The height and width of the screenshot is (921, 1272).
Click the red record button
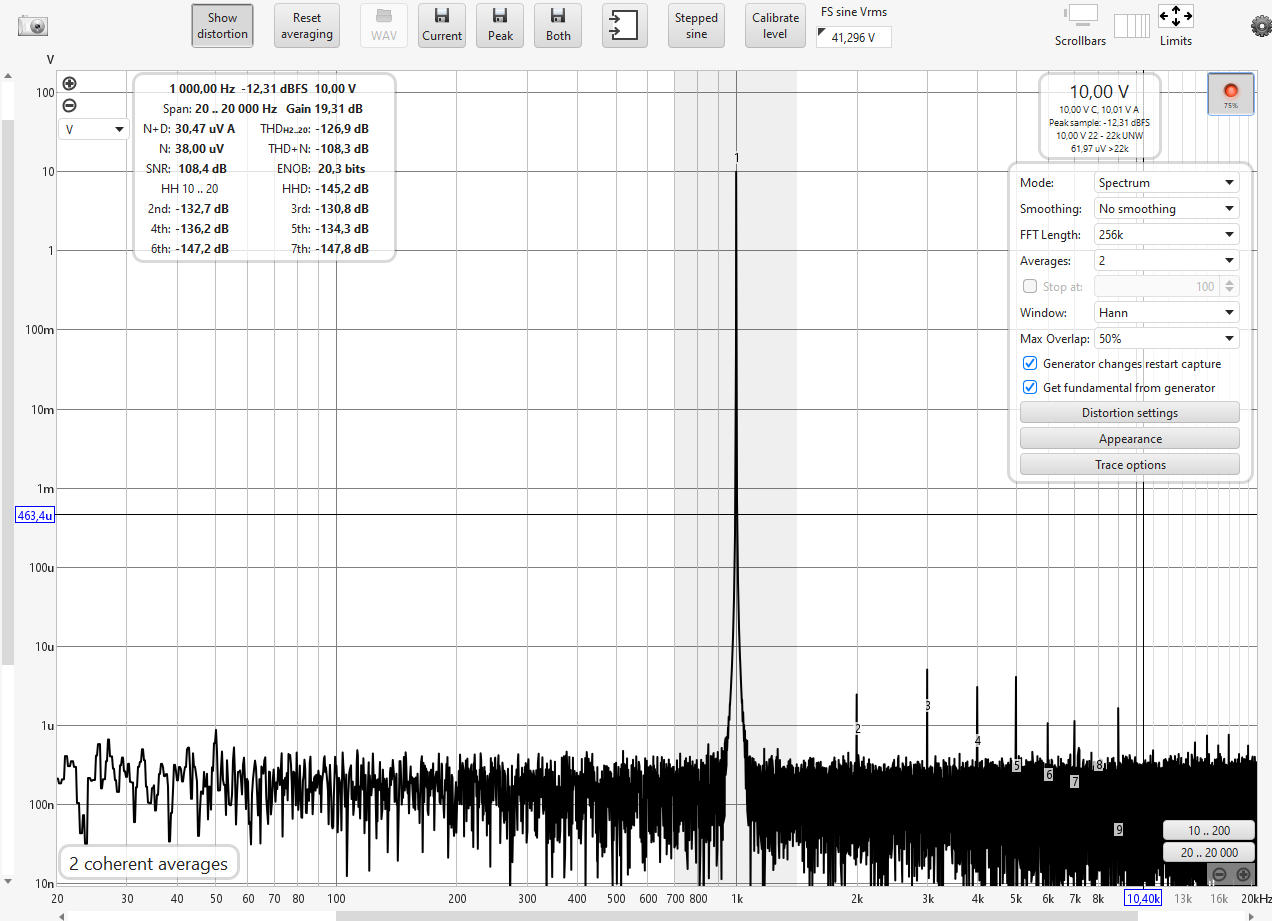click(1230, 92)
